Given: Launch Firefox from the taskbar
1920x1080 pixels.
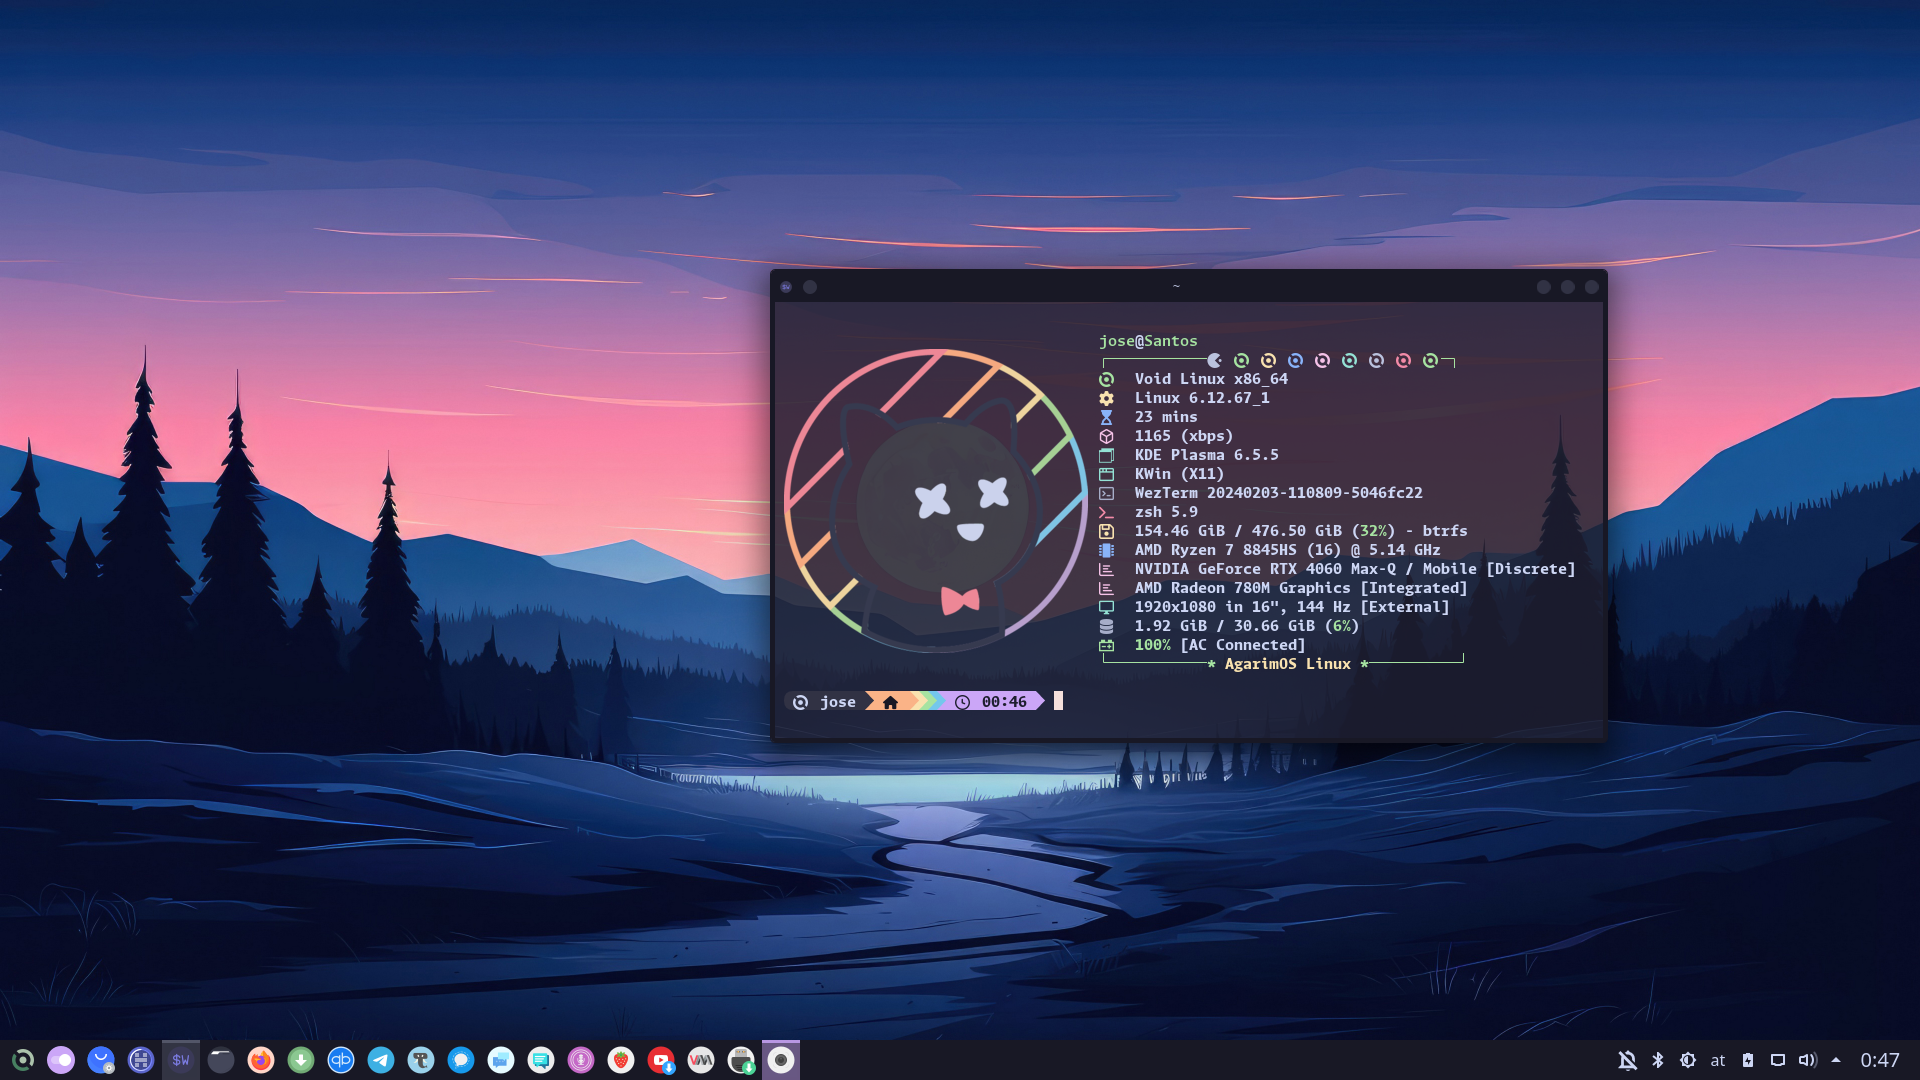Looking at the screenshot, I should pyautogui.click(x=261, y=1060).
